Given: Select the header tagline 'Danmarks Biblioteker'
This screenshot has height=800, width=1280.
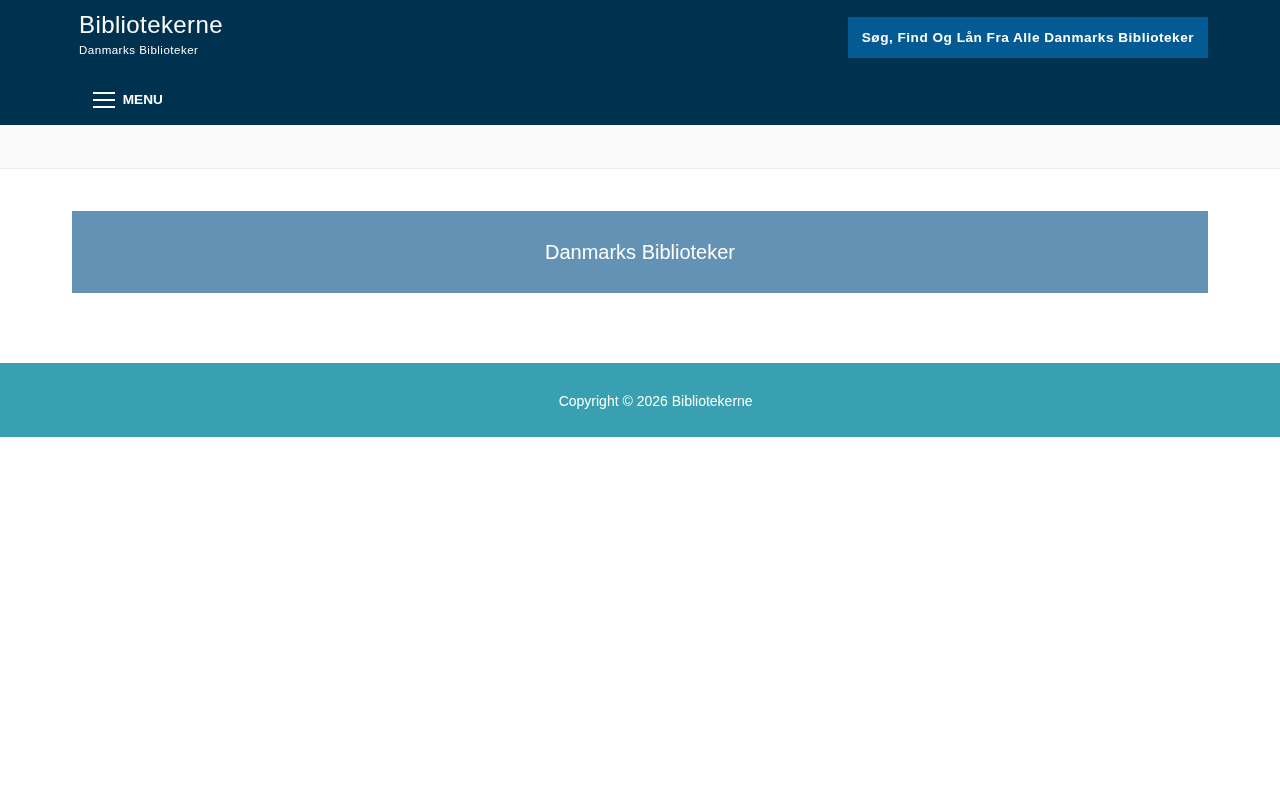Looking at the screenshot, I should coord(139,50).
